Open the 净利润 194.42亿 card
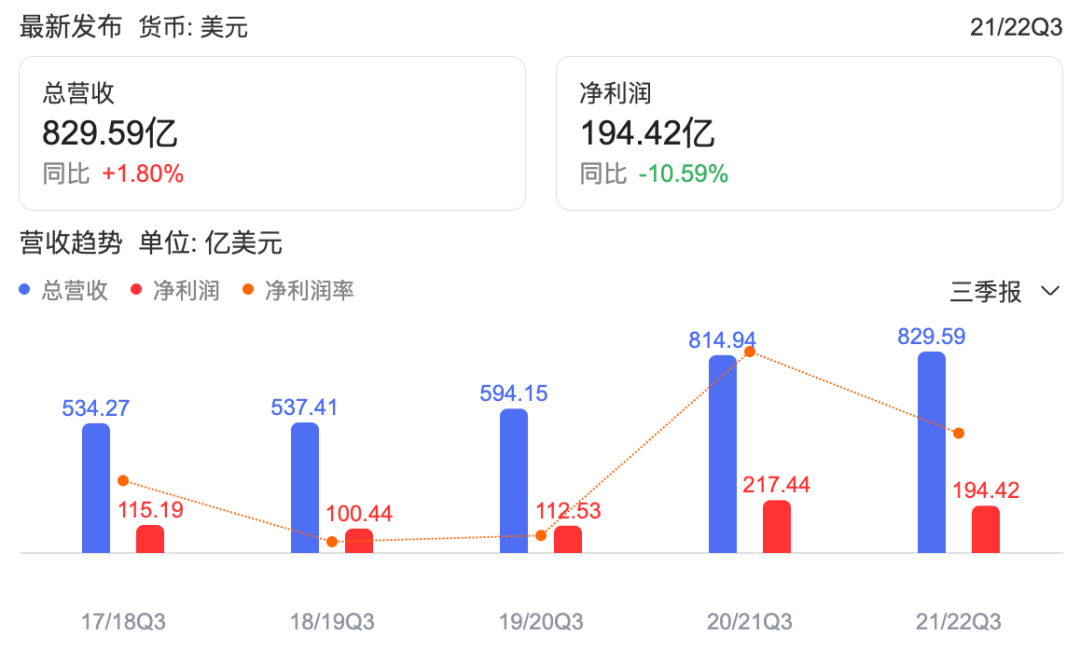This screenshot has height=649, width=1080. click(x=809, y=134)
